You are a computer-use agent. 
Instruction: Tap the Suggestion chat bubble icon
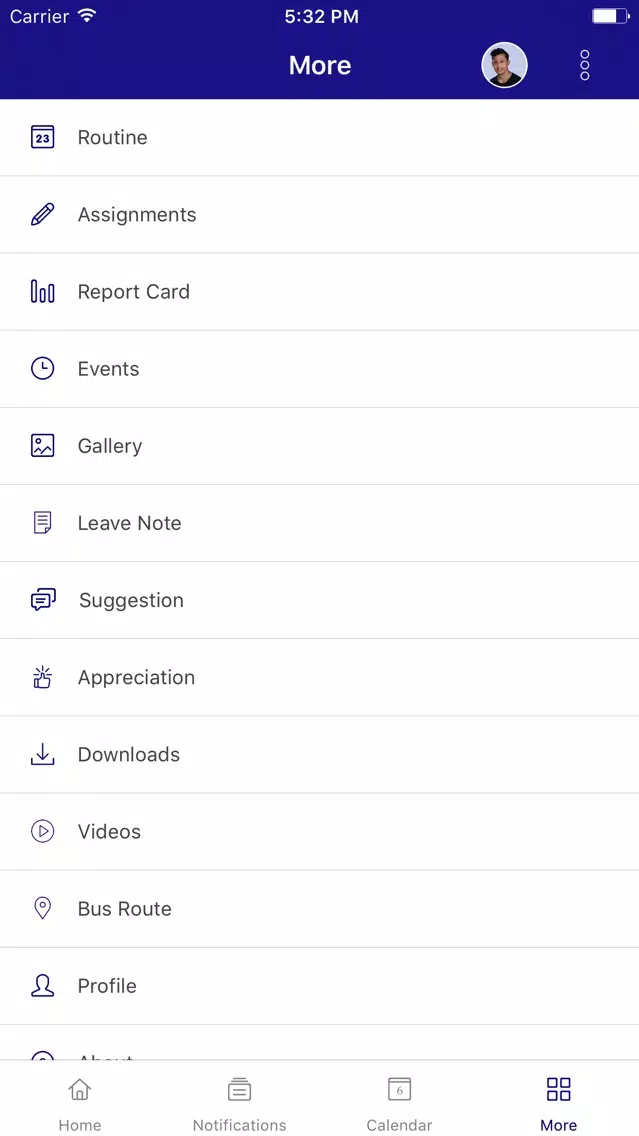42,599
